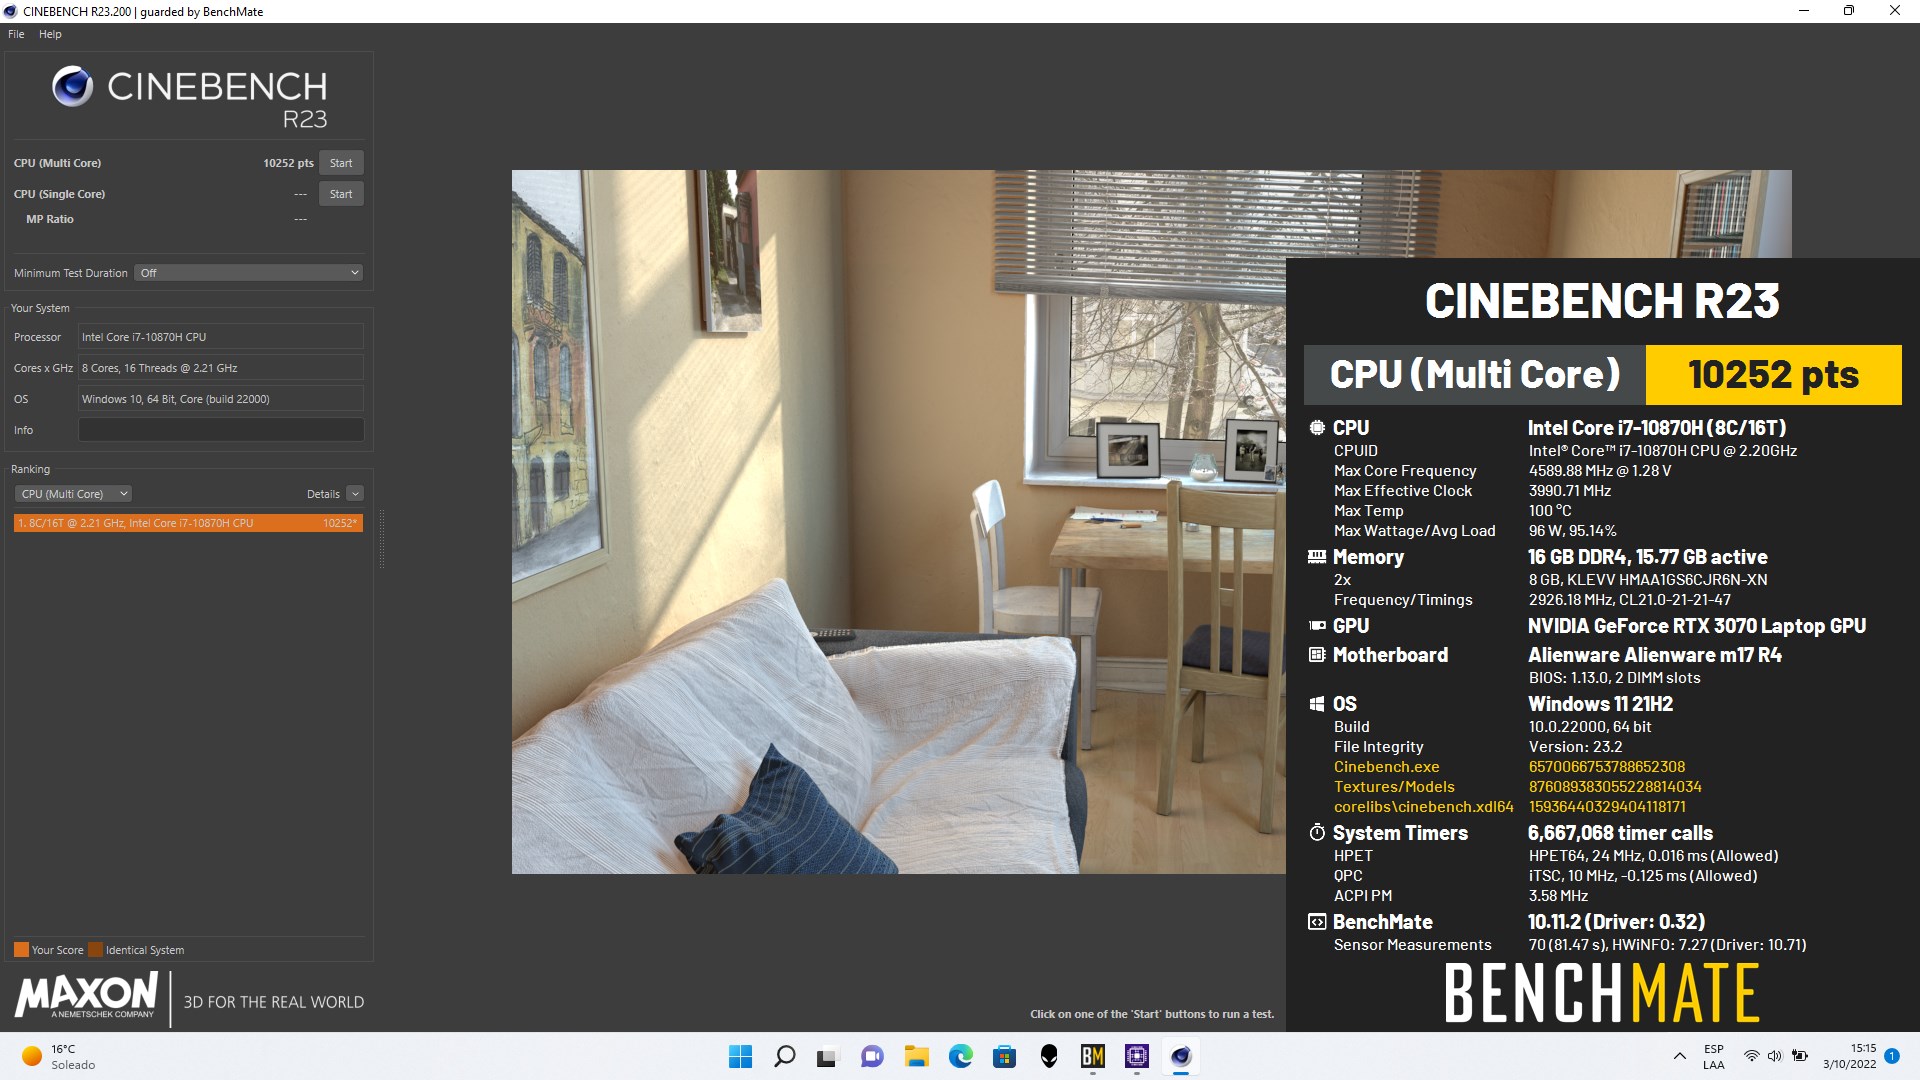Click the Max Core Frequency 4589.88 MHz value
This screenshot has width=1920, height=1080.
click(x=1599, y=471)
